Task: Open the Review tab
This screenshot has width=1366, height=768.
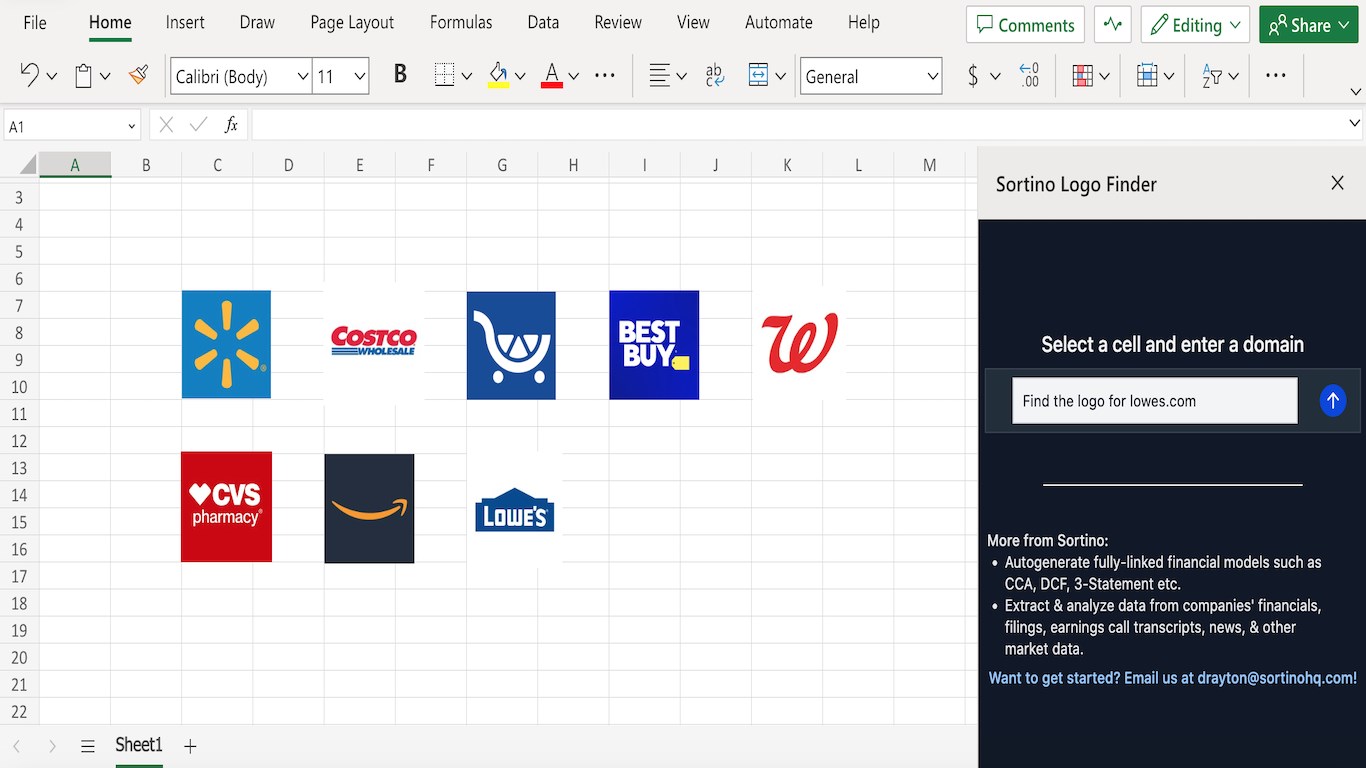Action: [618, 22]
